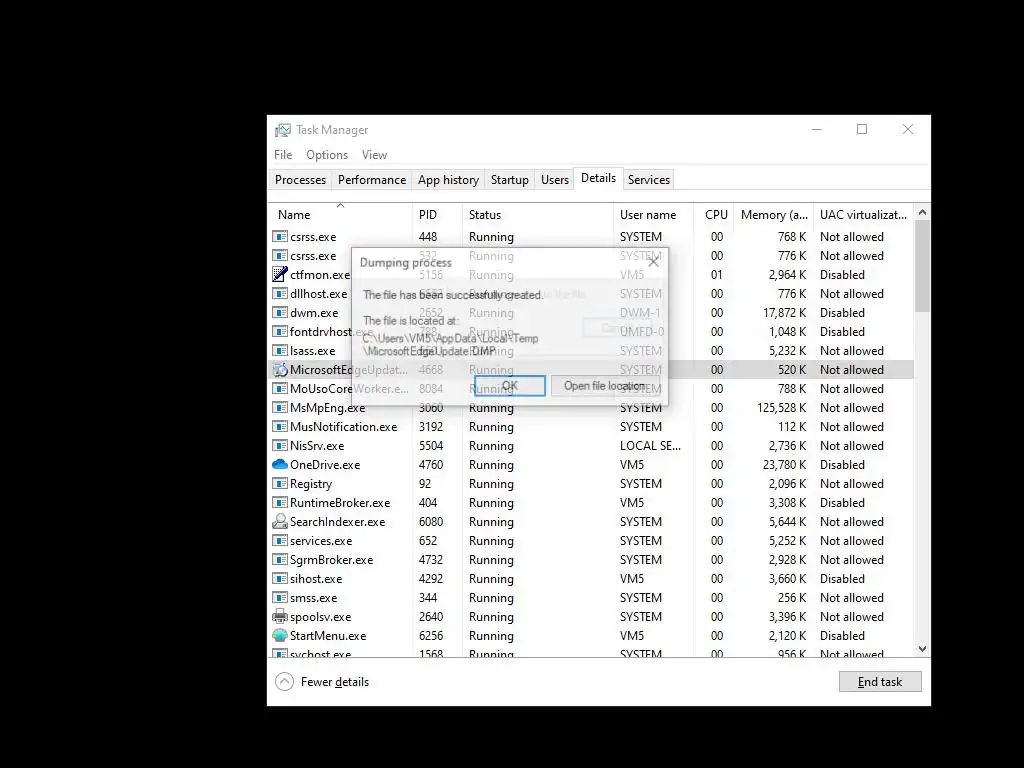
Task: Click the spoolsv.exe printer icon
Action: click(280, 616)
